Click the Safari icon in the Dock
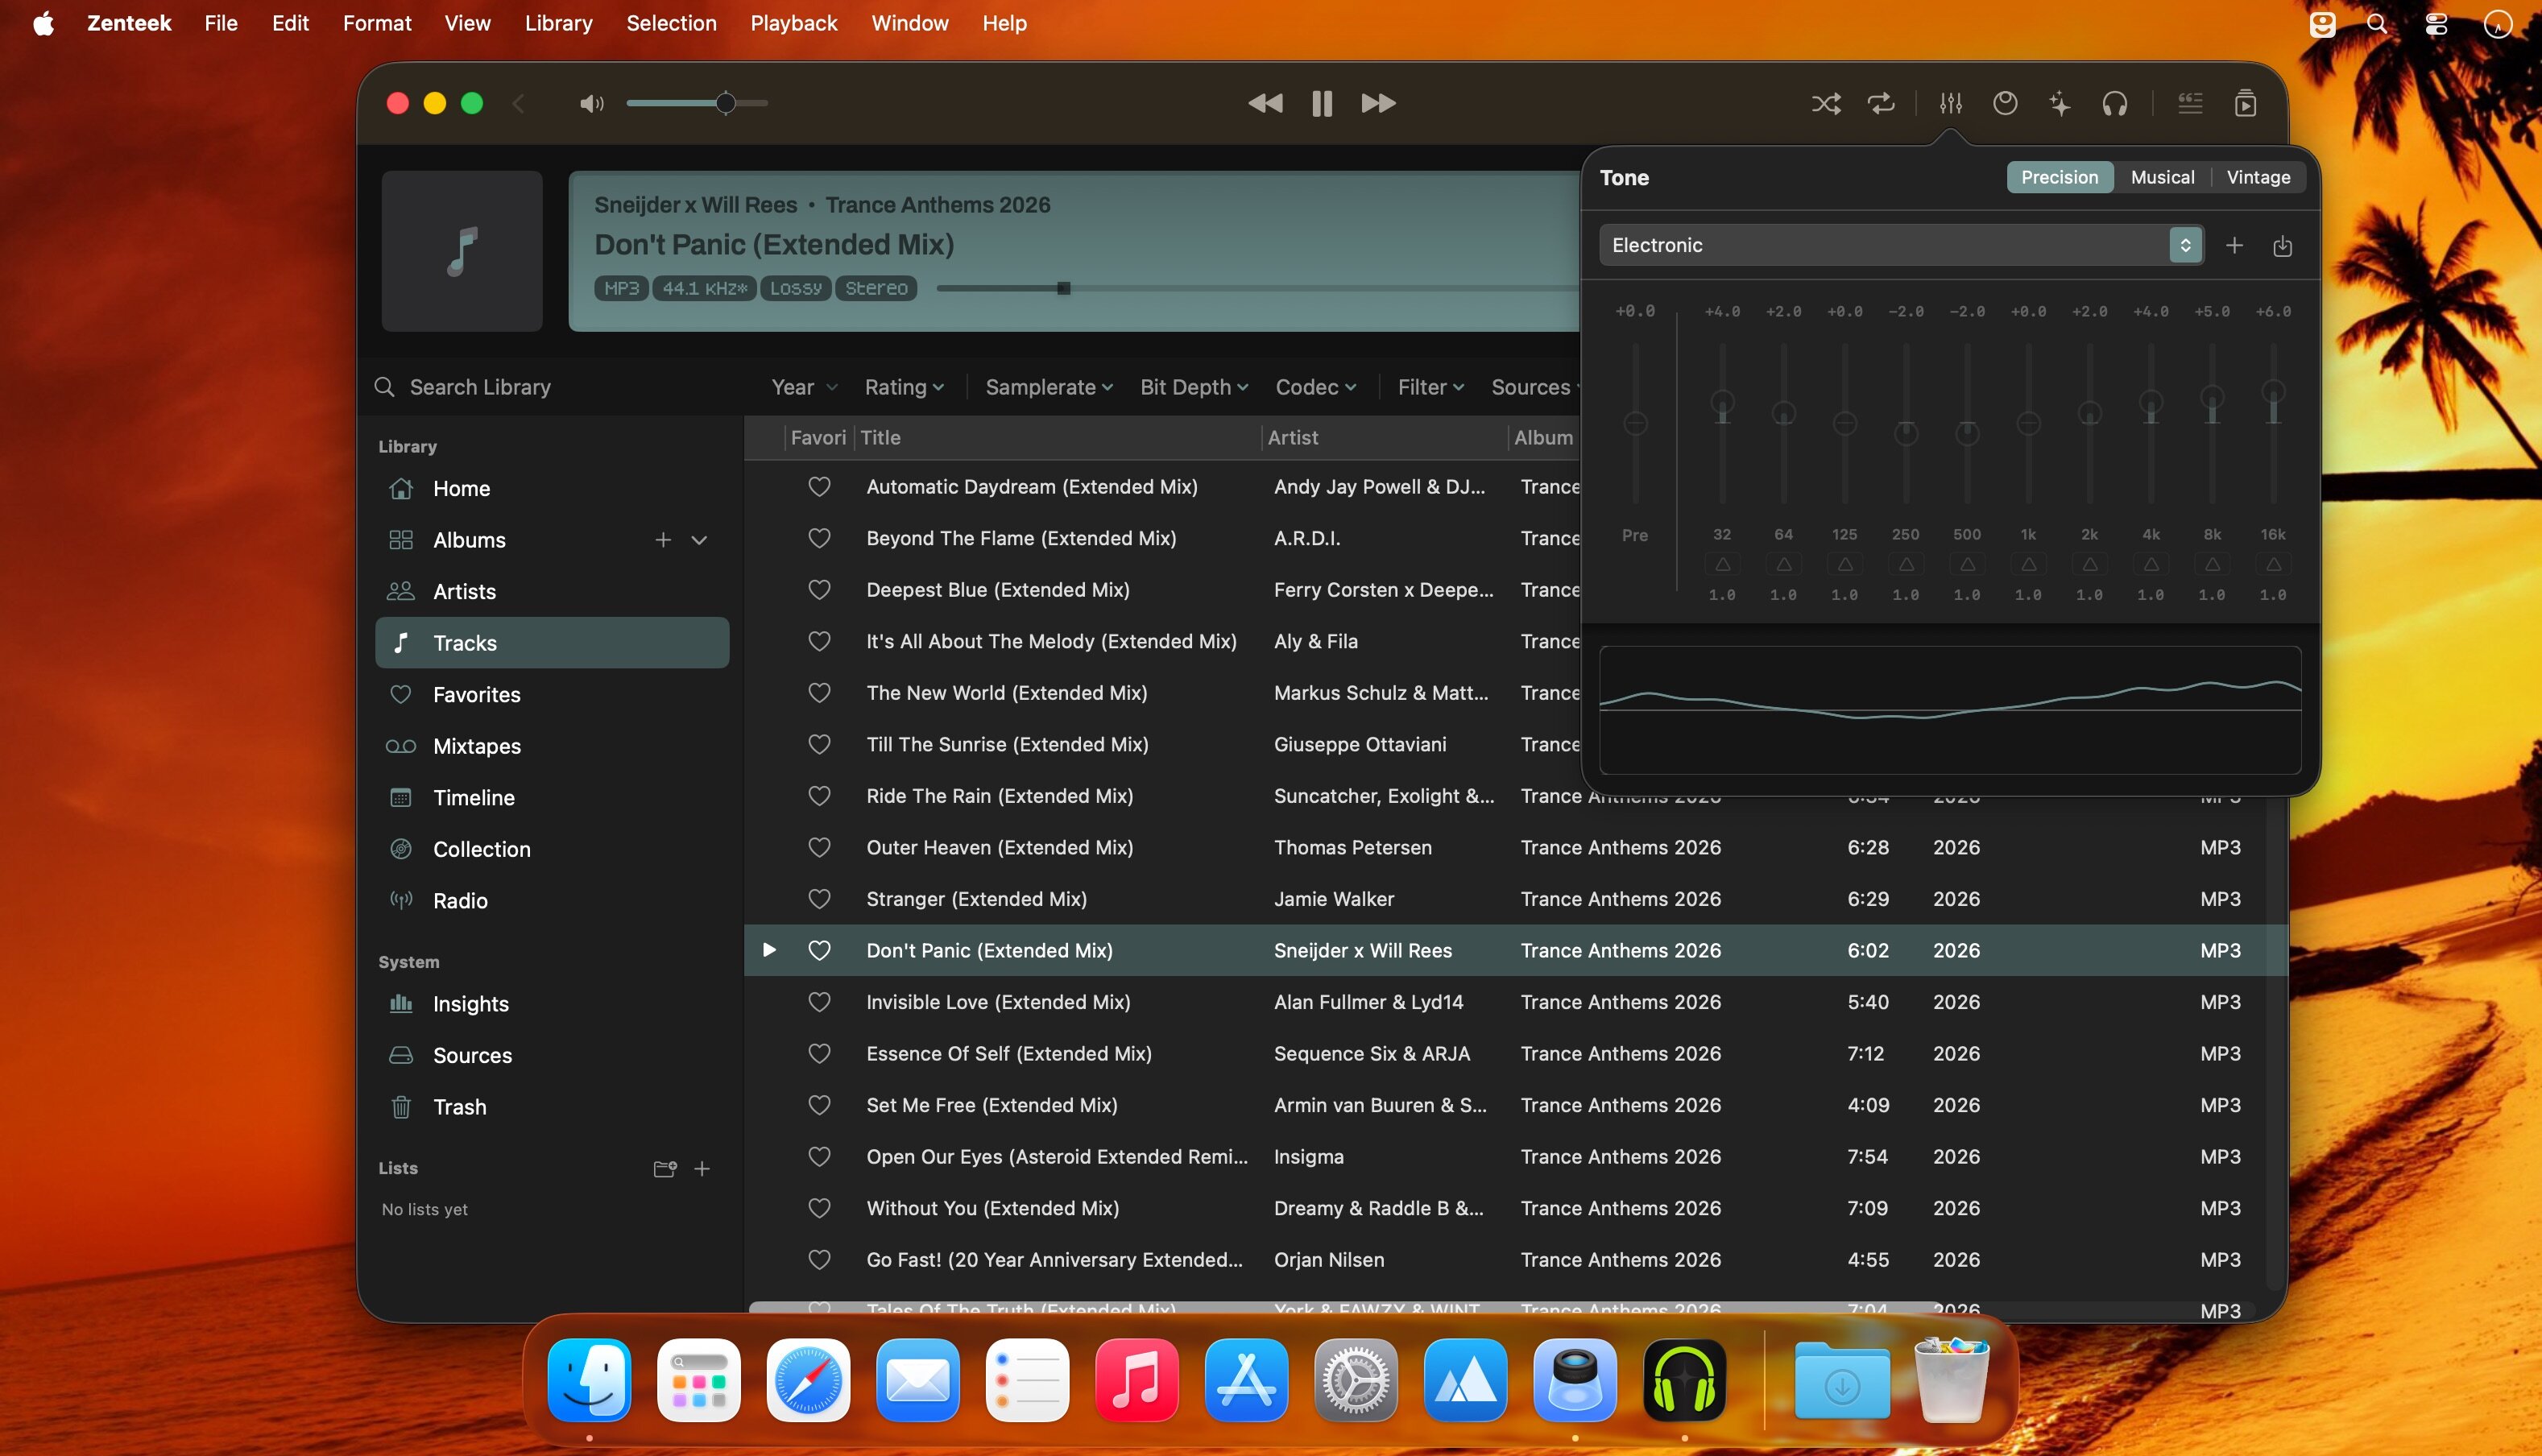Image resolution: width=2542 pixels, height=1456 pixels. point(808,1380)
